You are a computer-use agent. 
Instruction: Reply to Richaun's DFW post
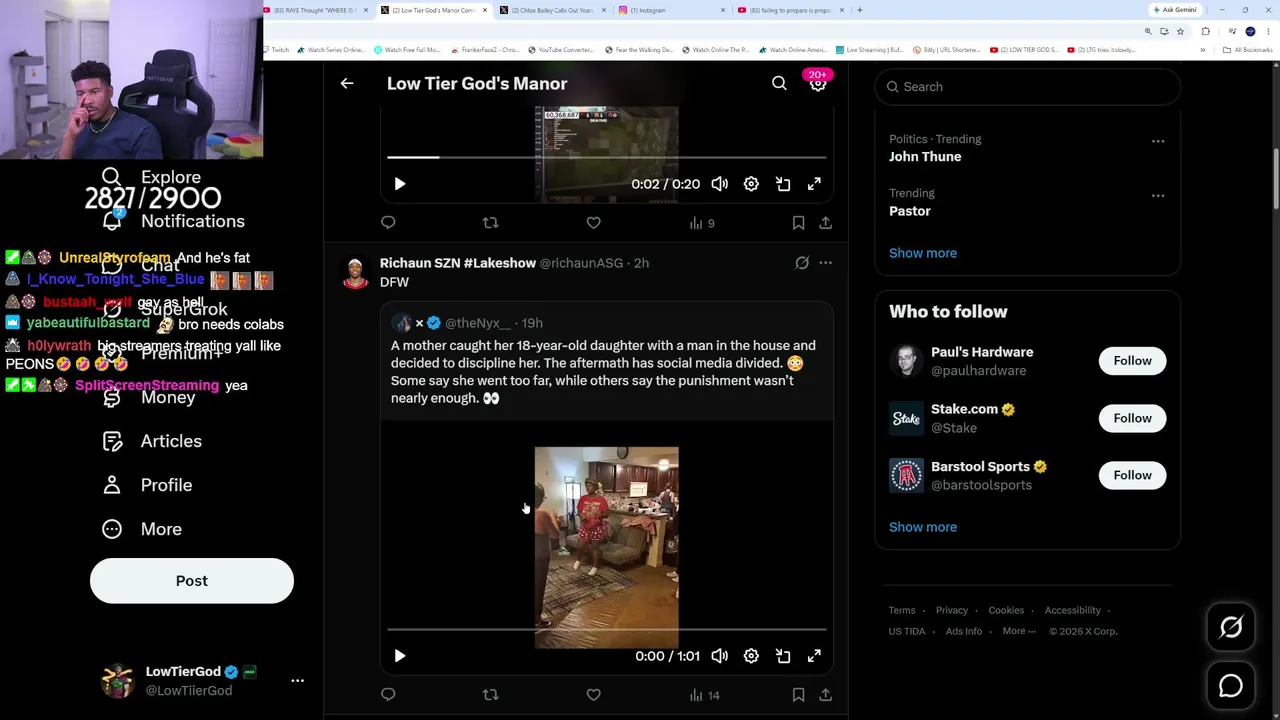tap(388, 695)
